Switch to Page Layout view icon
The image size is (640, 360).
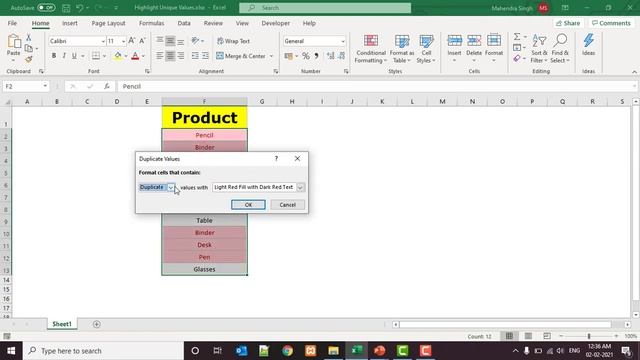pyautogui.click(x=528, y=336)
